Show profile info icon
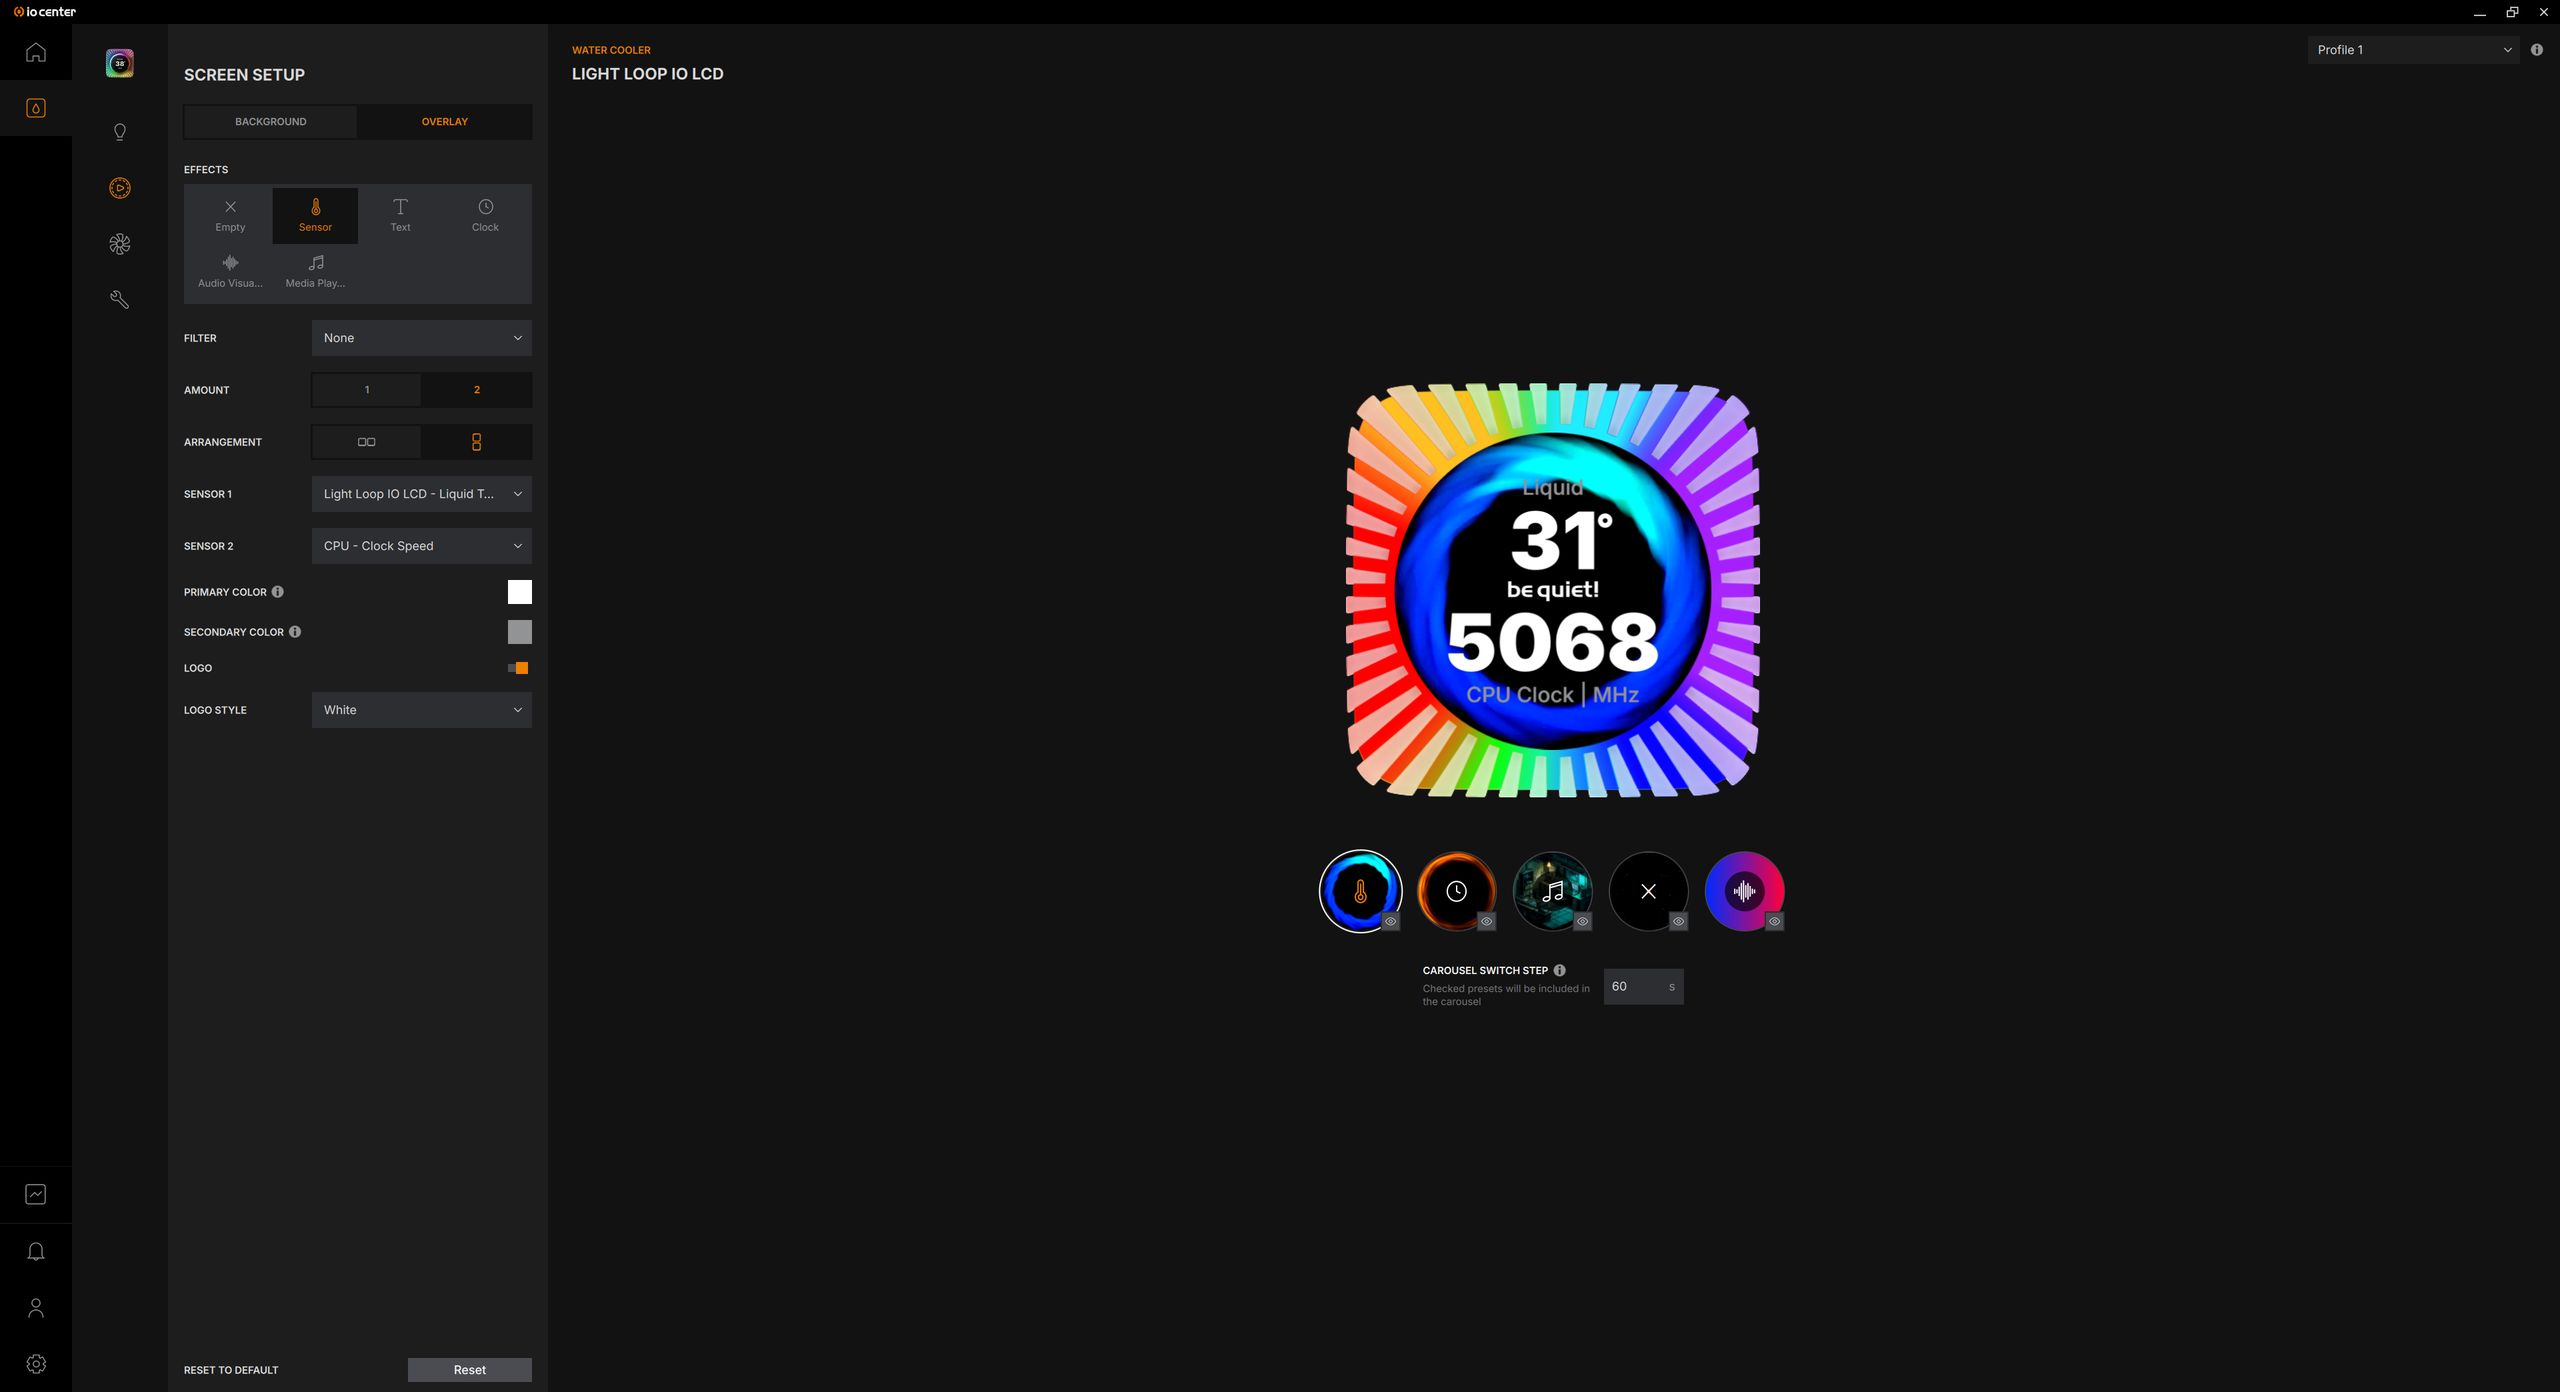2560x1392 pixels. [2537, 50]
